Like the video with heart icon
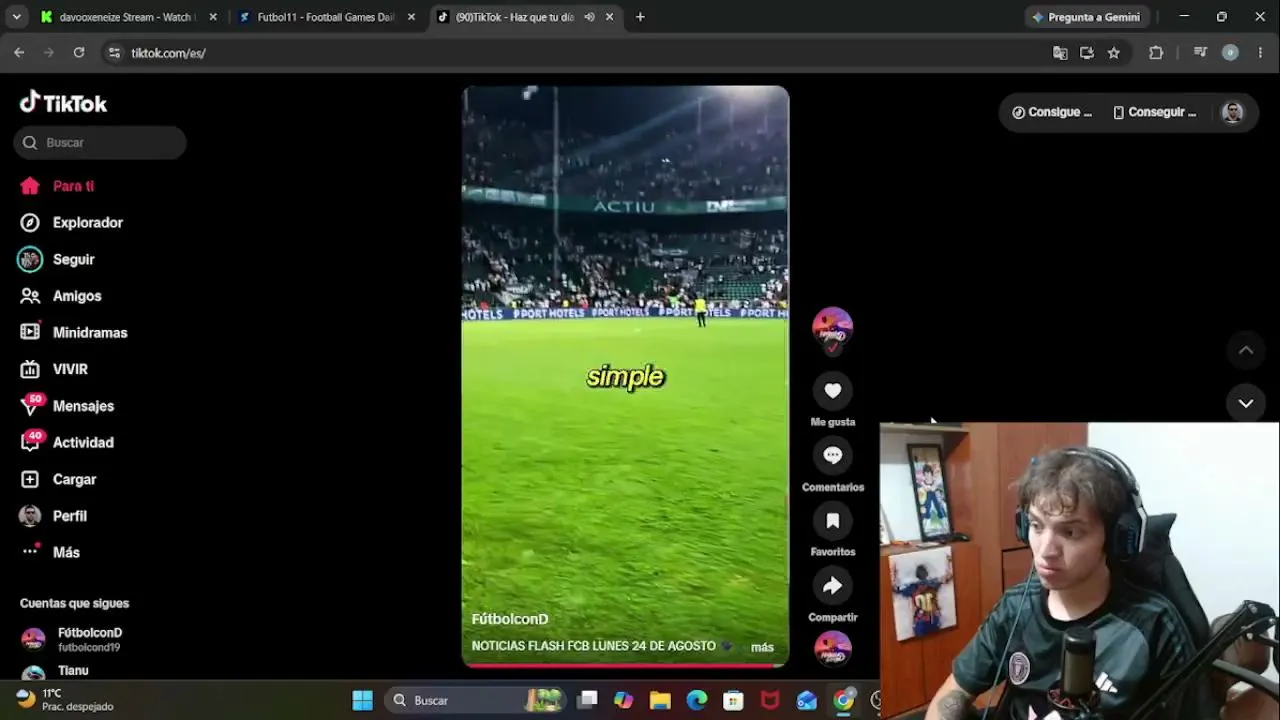 832,391
